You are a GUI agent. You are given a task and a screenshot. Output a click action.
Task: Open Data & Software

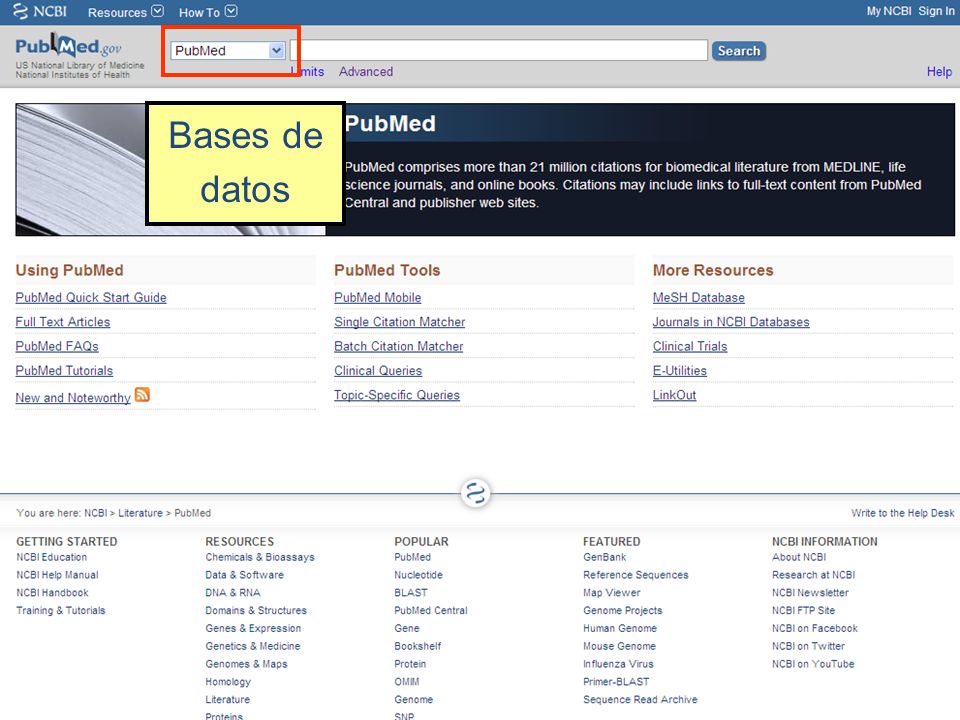pyautogui.click(x=245, y=575)
